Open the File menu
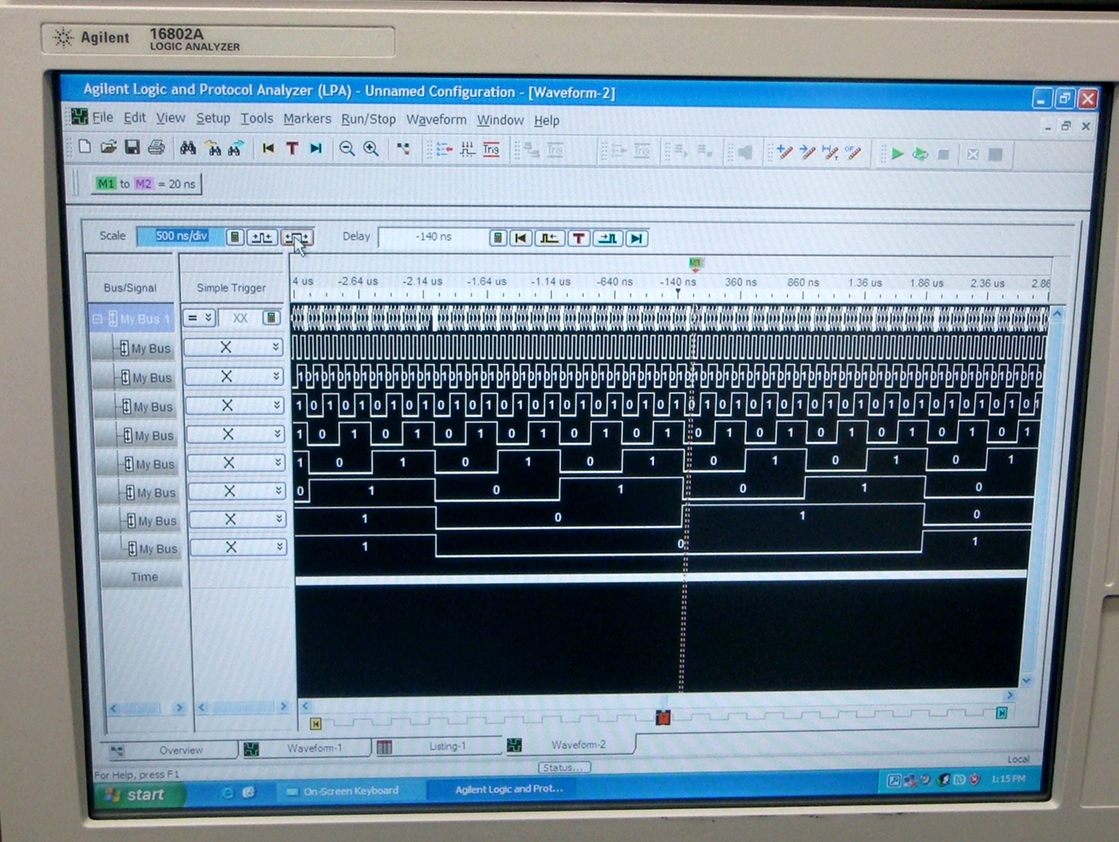Screen dimensions: 1119x842 (x=102, y=117)
